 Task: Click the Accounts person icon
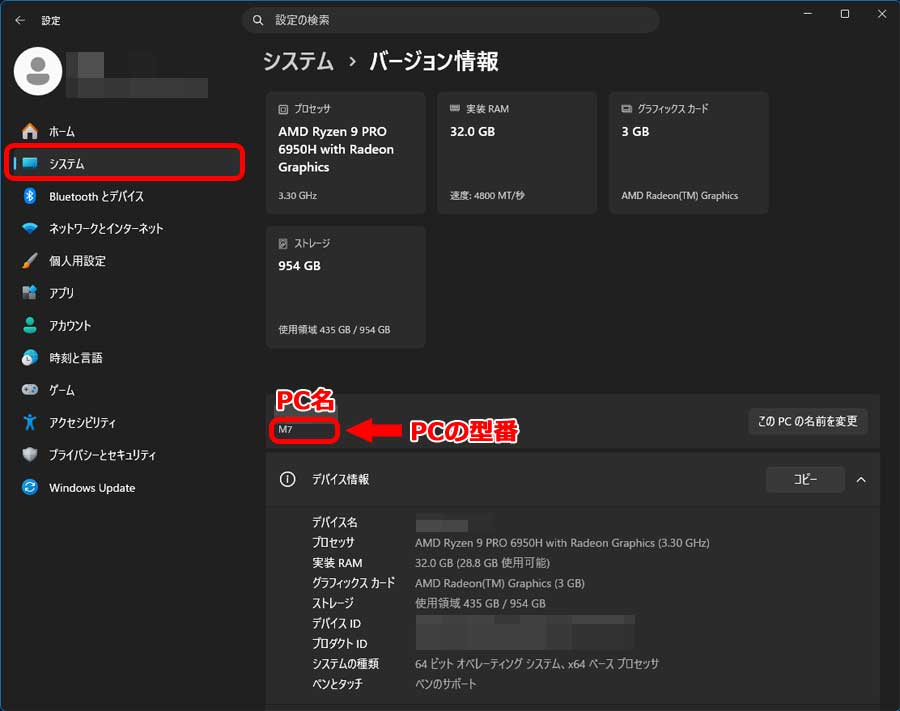pyautogui.click(x=30, y=325)
